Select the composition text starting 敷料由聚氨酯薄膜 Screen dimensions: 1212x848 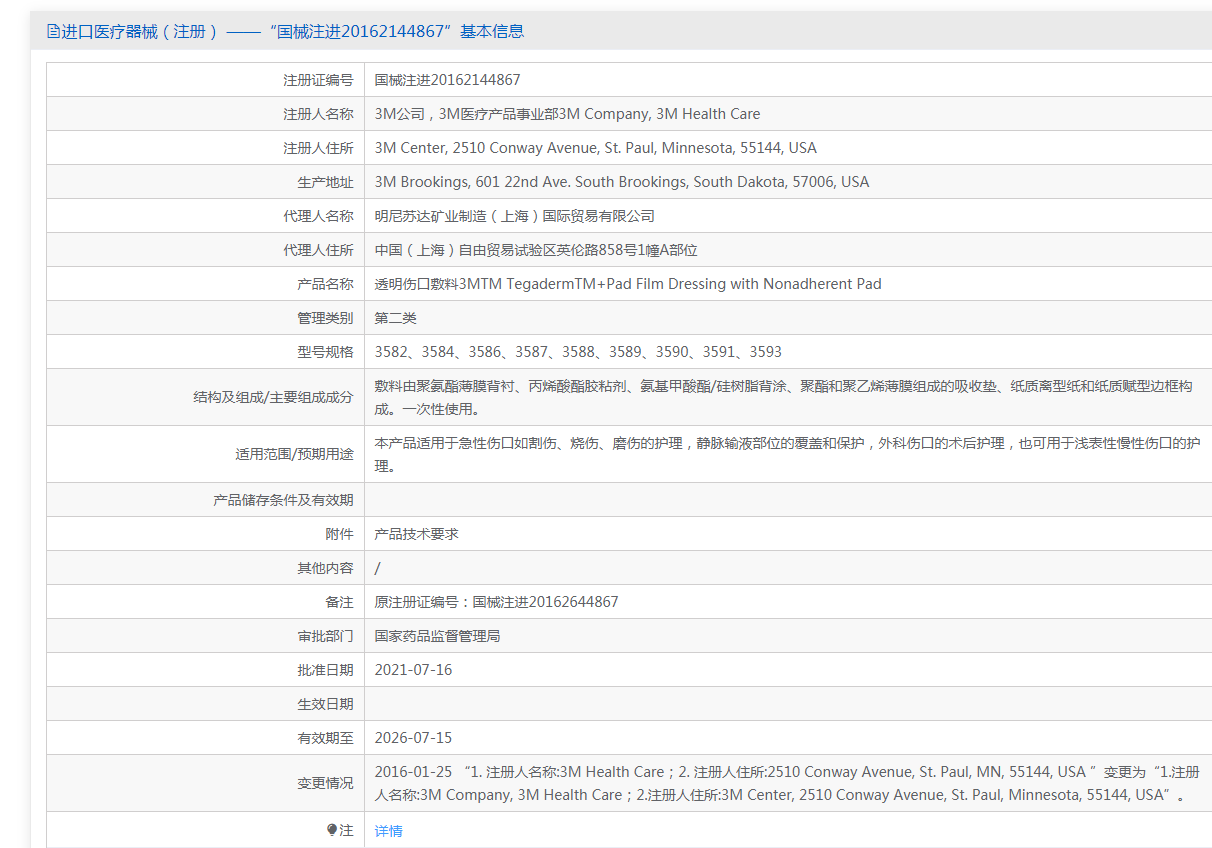(x=783, y=397)
